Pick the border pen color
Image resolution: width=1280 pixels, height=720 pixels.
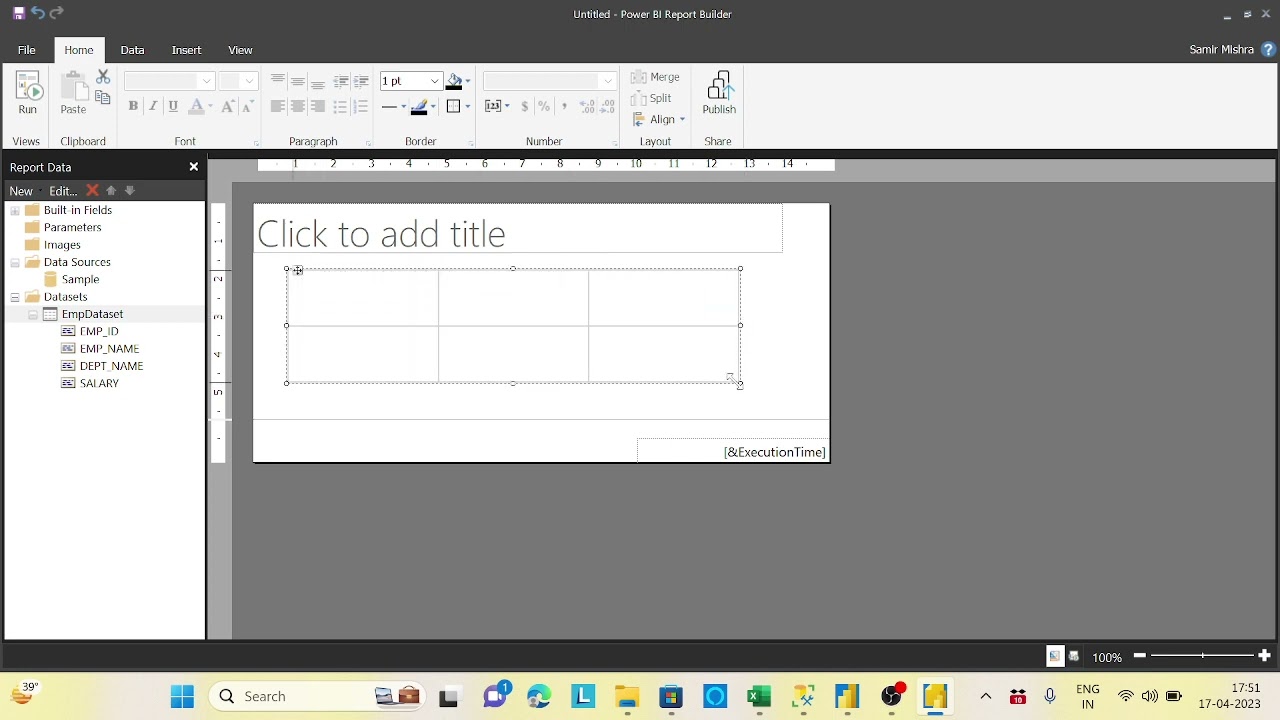click(420, 107)
